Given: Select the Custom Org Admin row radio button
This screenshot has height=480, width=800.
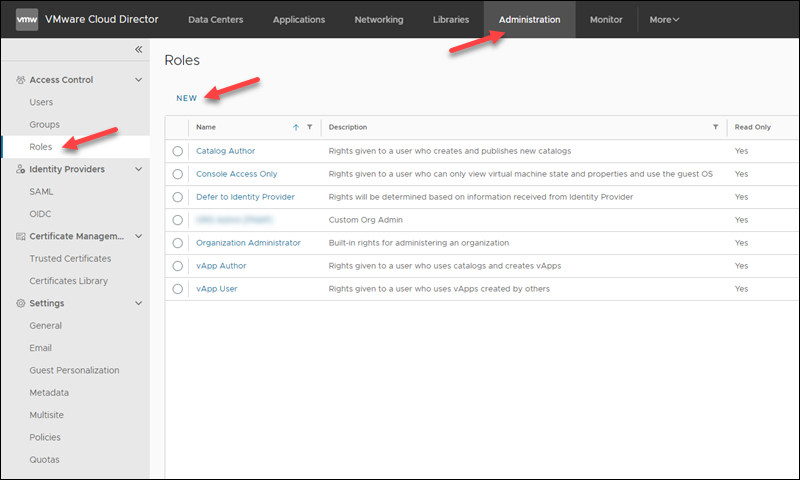Looking at the screenshot, I should [178, 220].
